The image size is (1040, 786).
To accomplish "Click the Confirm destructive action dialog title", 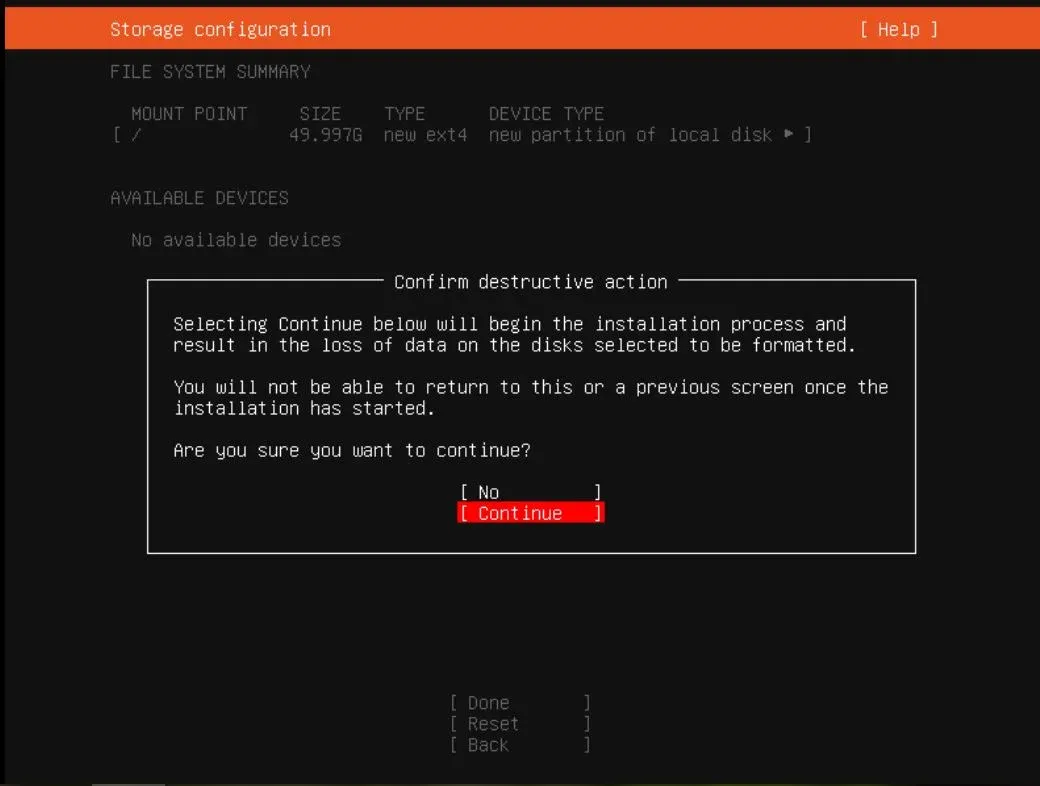I will coord(530,281).
